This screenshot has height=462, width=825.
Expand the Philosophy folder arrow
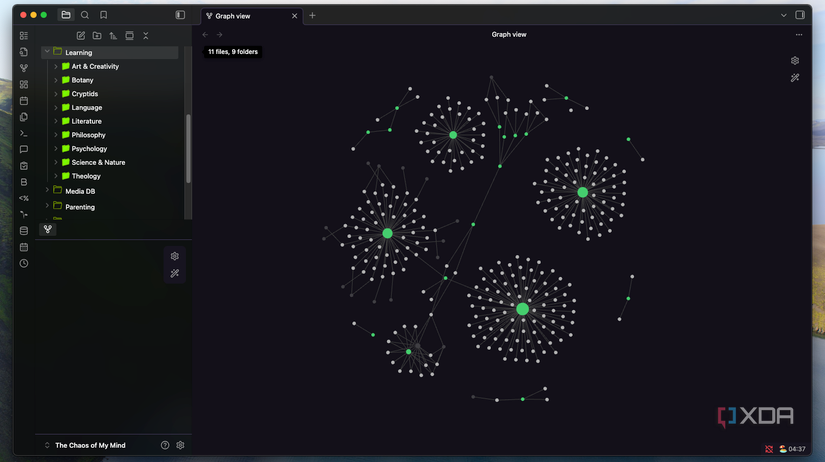tap(56, 135)
